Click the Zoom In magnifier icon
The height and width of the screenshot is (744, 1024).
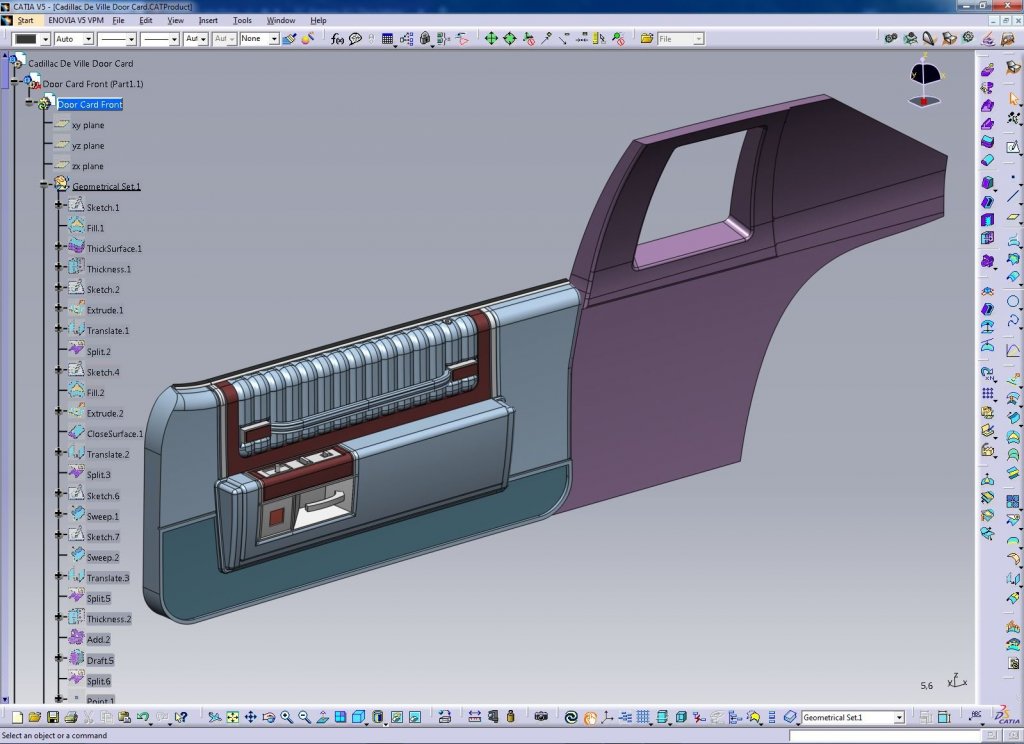click(x=286, y=717)
